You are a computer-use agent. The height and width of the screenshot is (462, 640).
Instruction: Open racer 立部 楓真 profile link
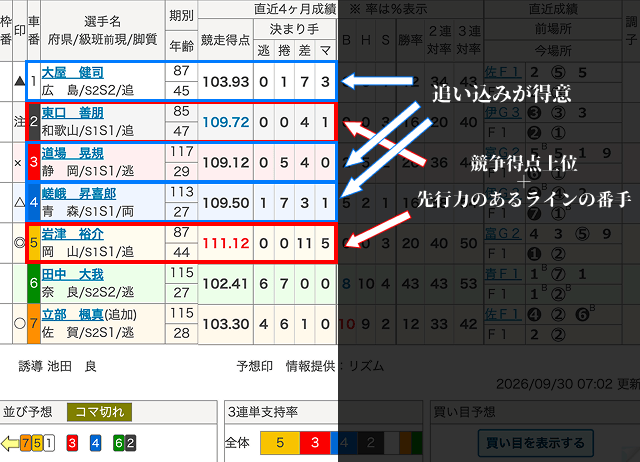72,315
